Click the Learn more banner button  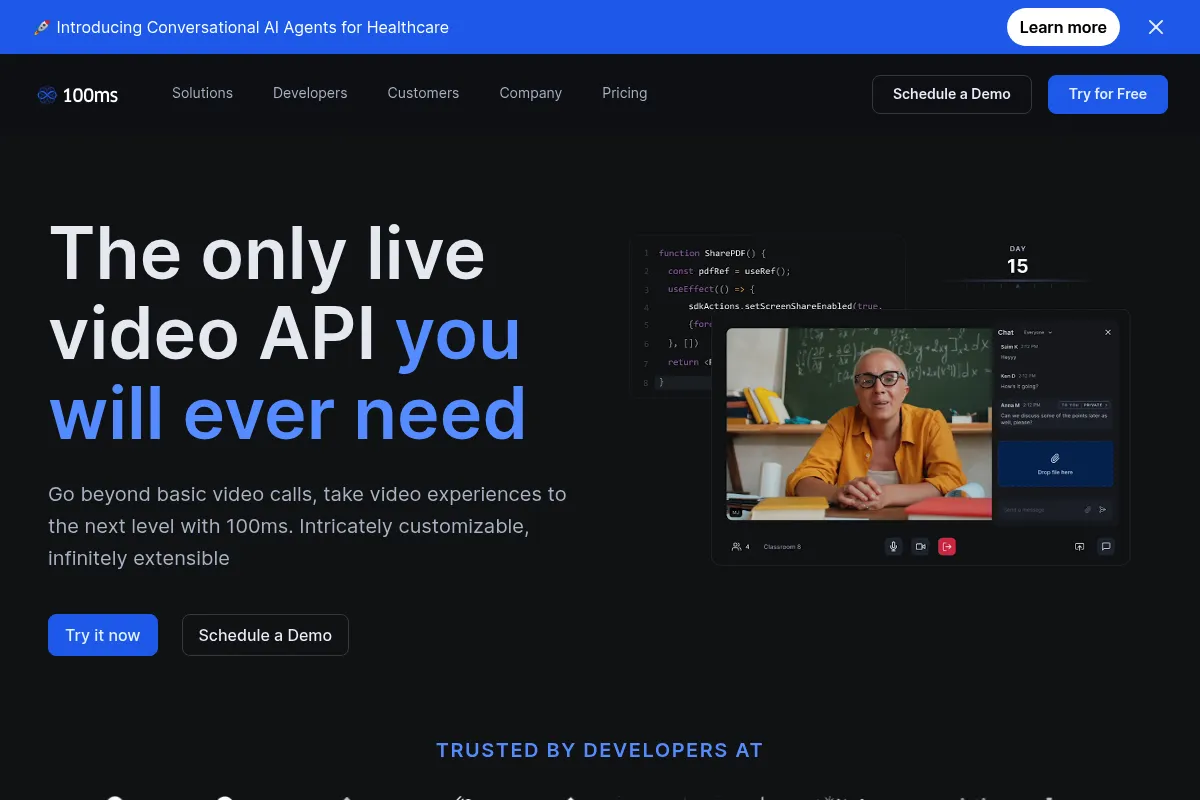click(1063, 27)
